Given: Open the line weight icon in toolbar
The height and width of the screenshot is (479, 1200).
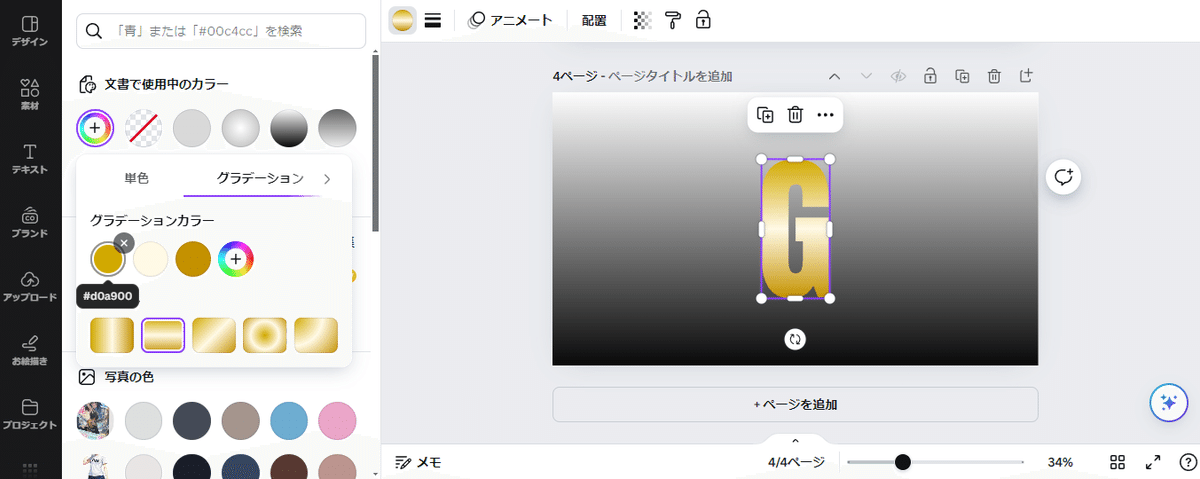Looking at the screenshot, I should [433, 20].
